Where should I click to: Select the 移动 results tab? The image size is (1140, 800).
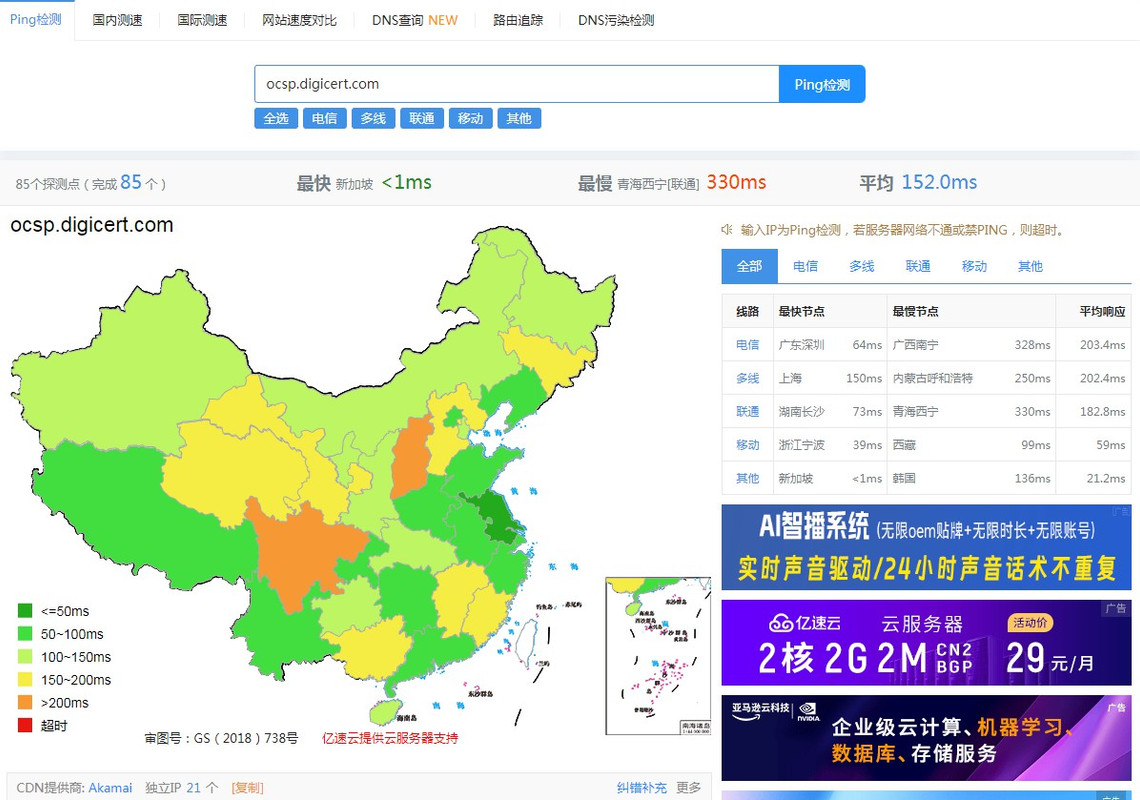click(x=974, y=266)
